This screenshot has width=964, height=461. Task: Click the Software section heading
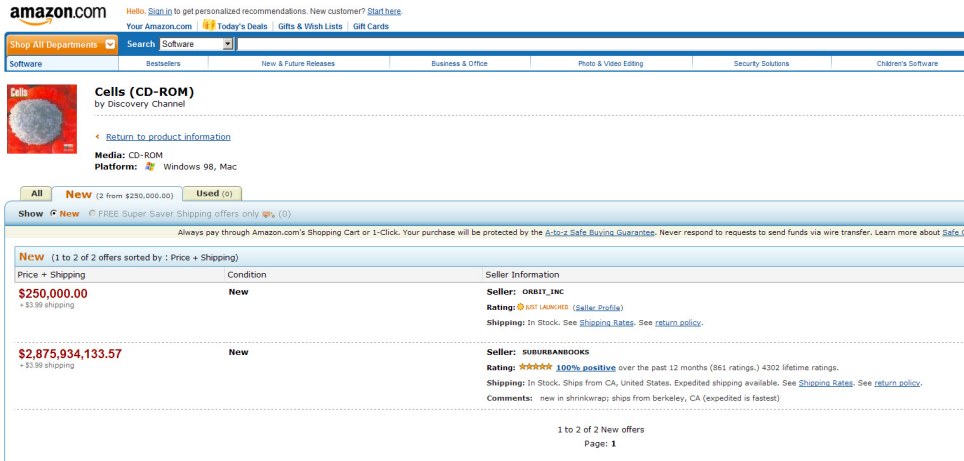coord(26,64)
